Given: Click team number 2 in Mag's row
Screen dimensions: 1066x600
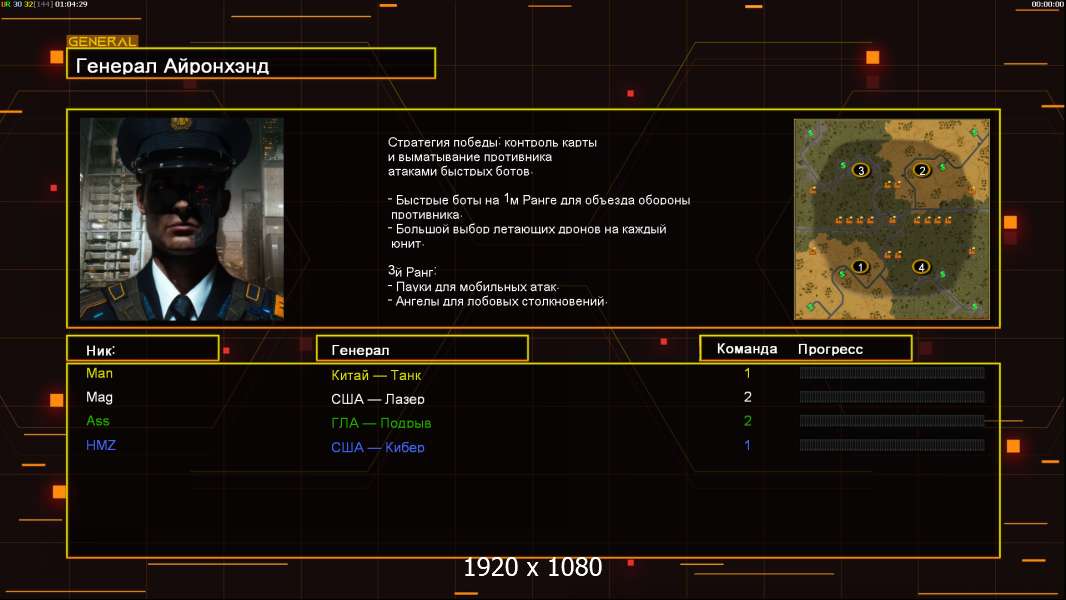Looking at the screenshot, I should (747, 397).
